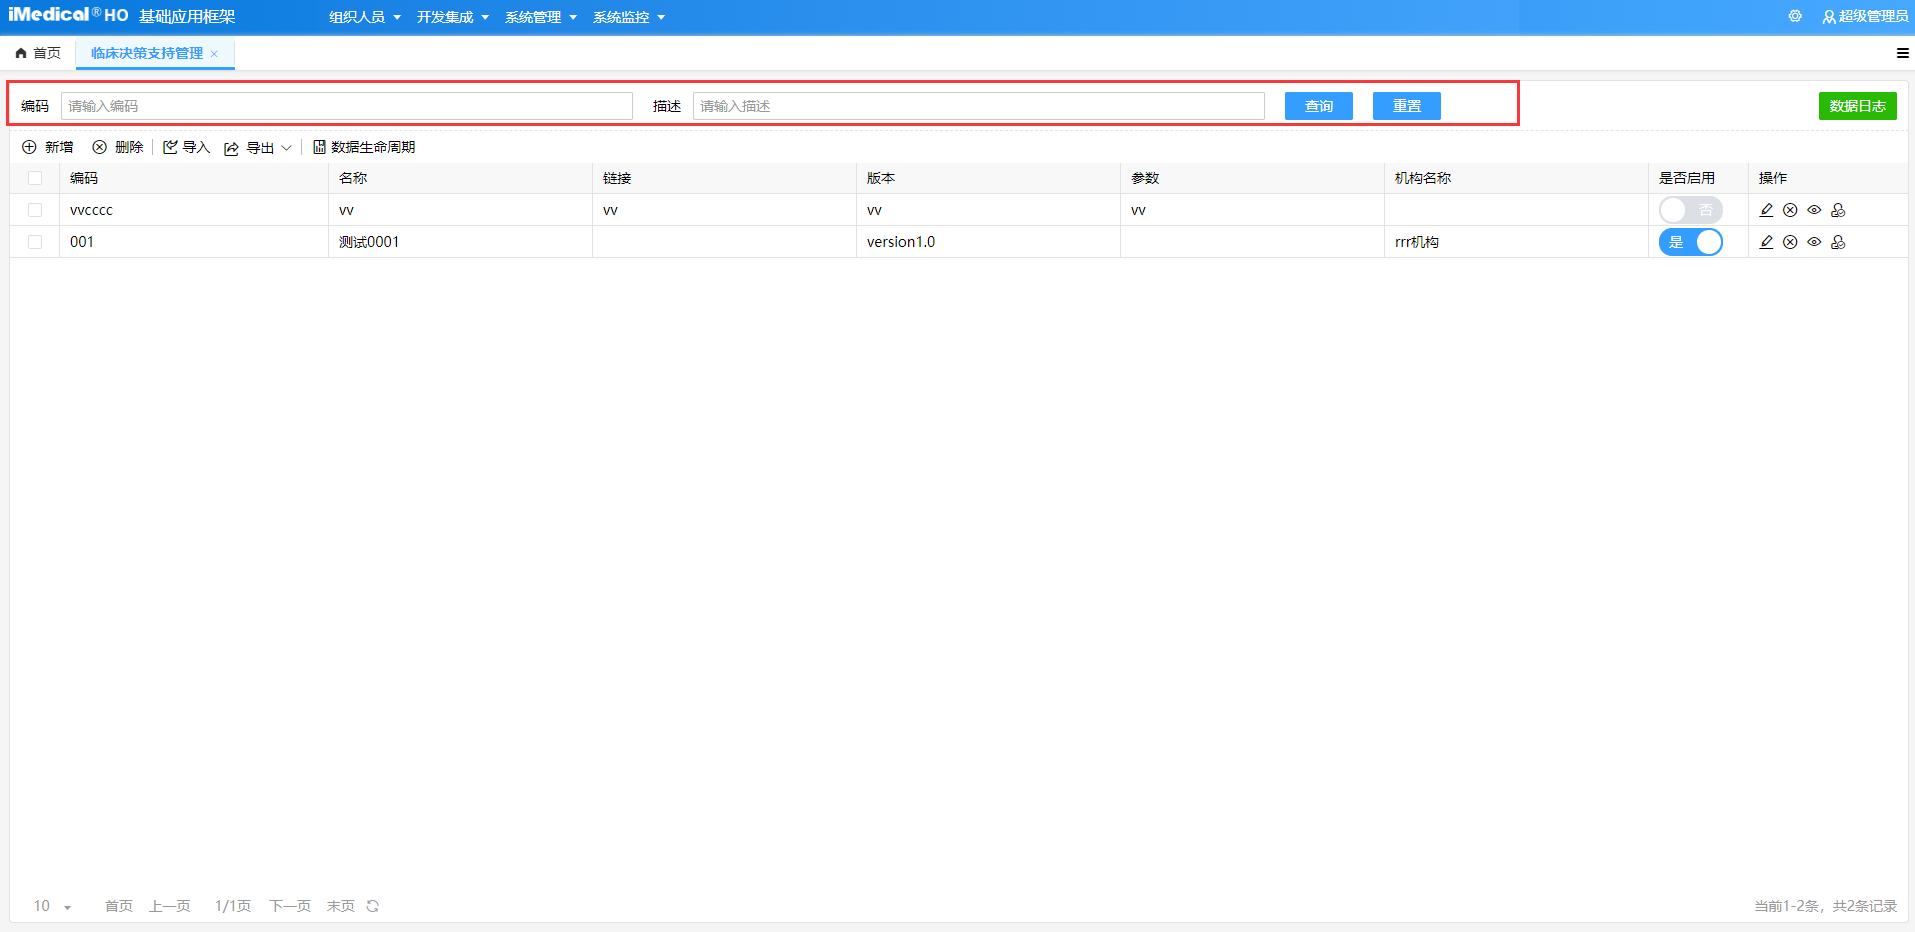Expand the 导出 export dropdown

coord(288,147)
